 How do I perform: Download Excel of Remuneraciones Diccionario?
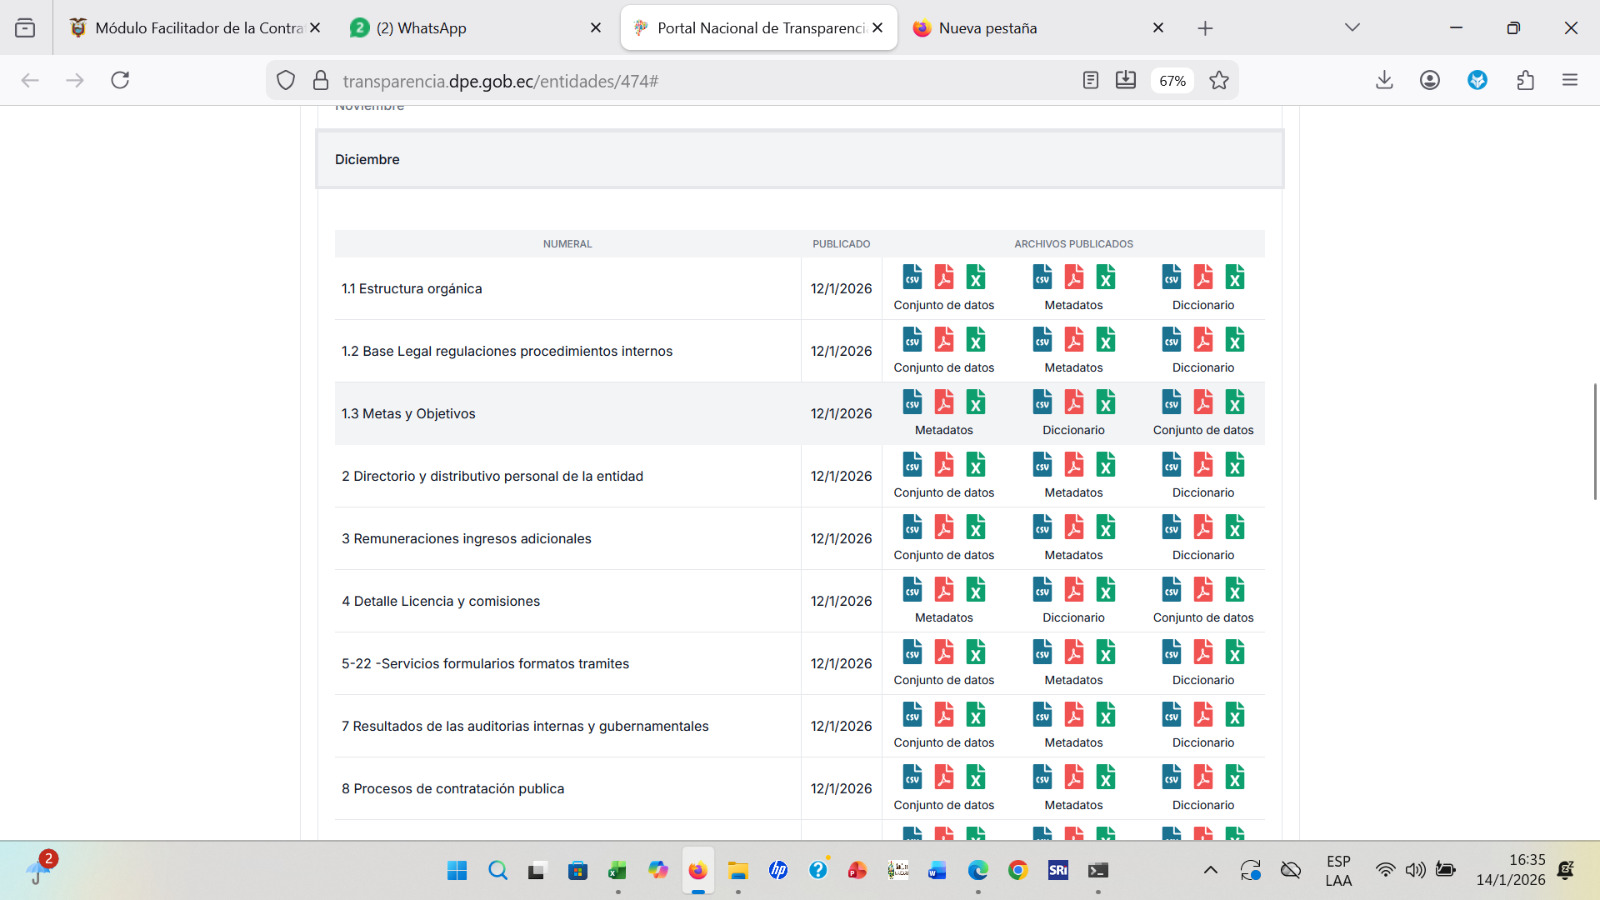point(1235,527)
